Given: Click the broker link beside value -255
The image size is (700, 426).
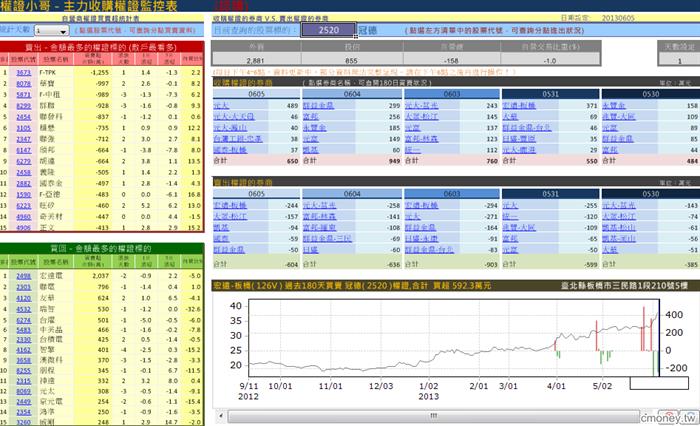Looking at the screenshot, I should click(510, 205).
